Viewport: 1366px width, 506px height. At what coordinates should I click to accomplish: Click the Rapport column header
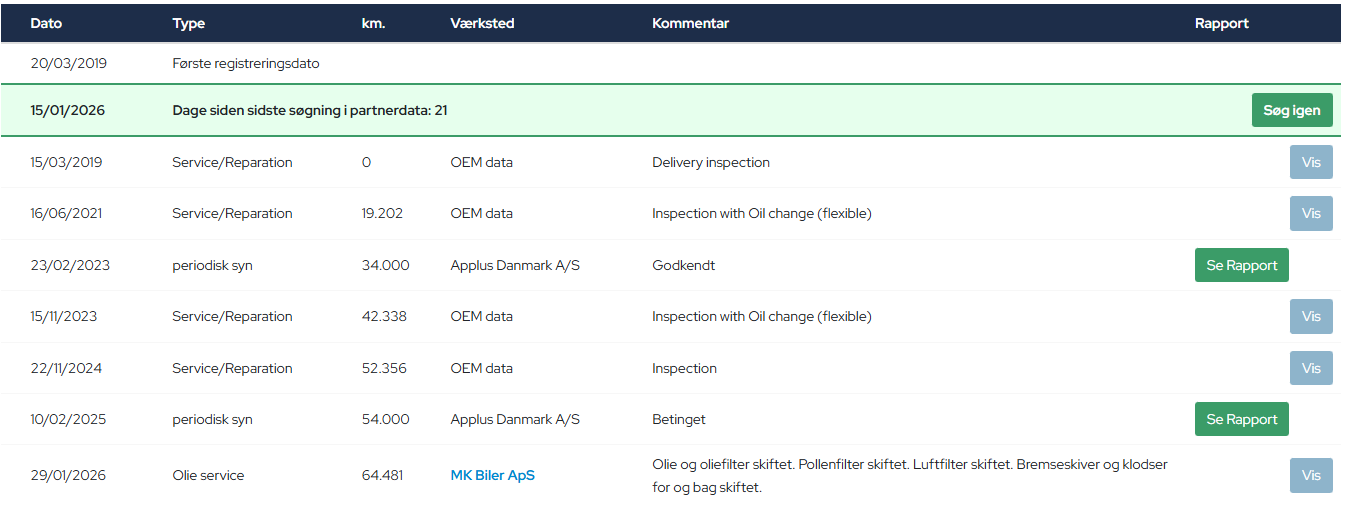coord(1221,23)
